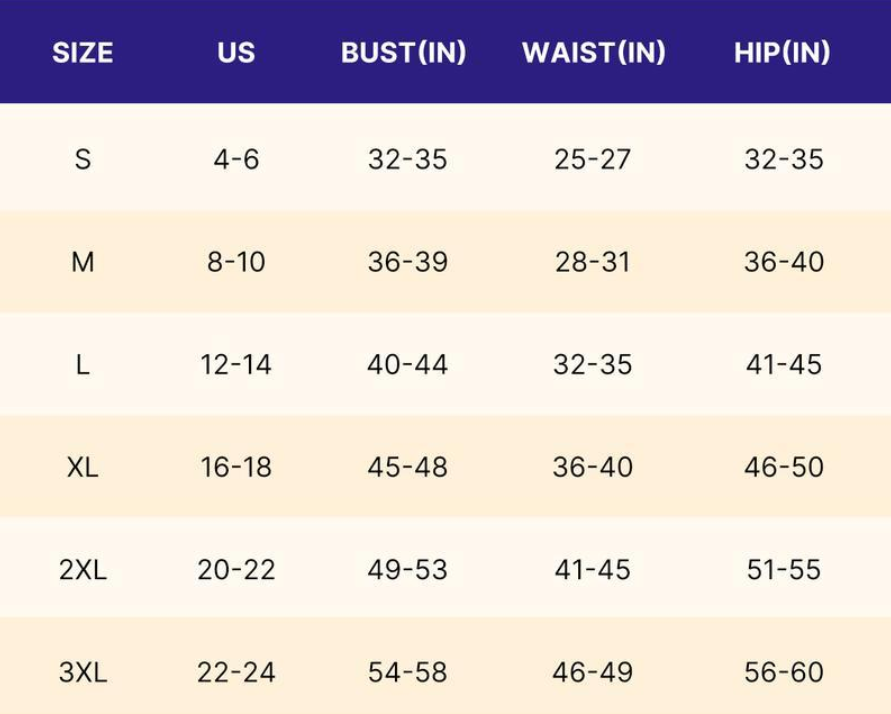This screenshot has width=891, height=714.
Task: Click the 2XL size row label
Action: [x=83, y=570]
